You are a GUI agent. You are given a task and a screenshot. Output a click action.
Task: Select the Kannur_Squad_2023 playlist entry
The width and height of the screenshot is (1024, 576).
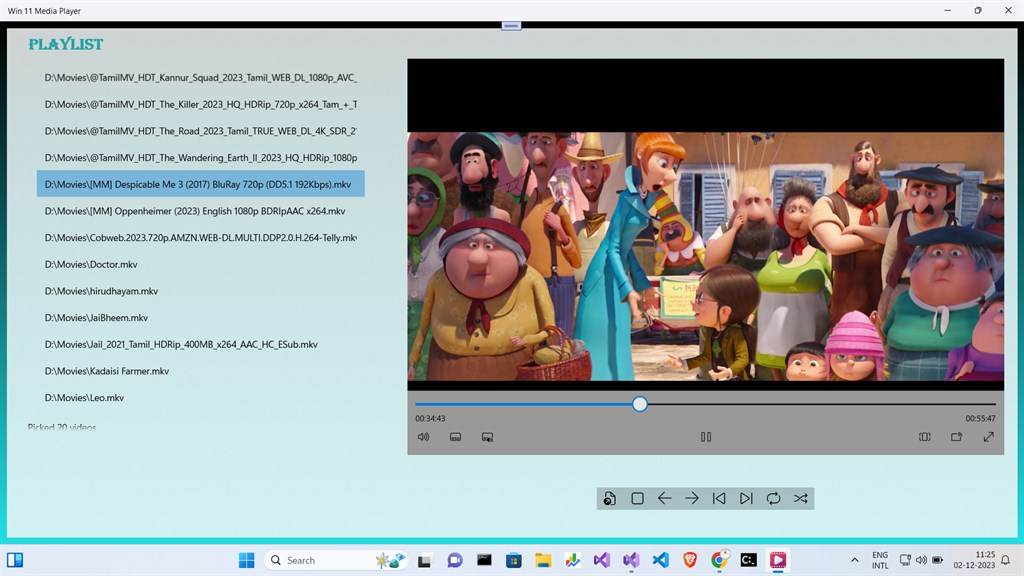(x=200, y=78)
